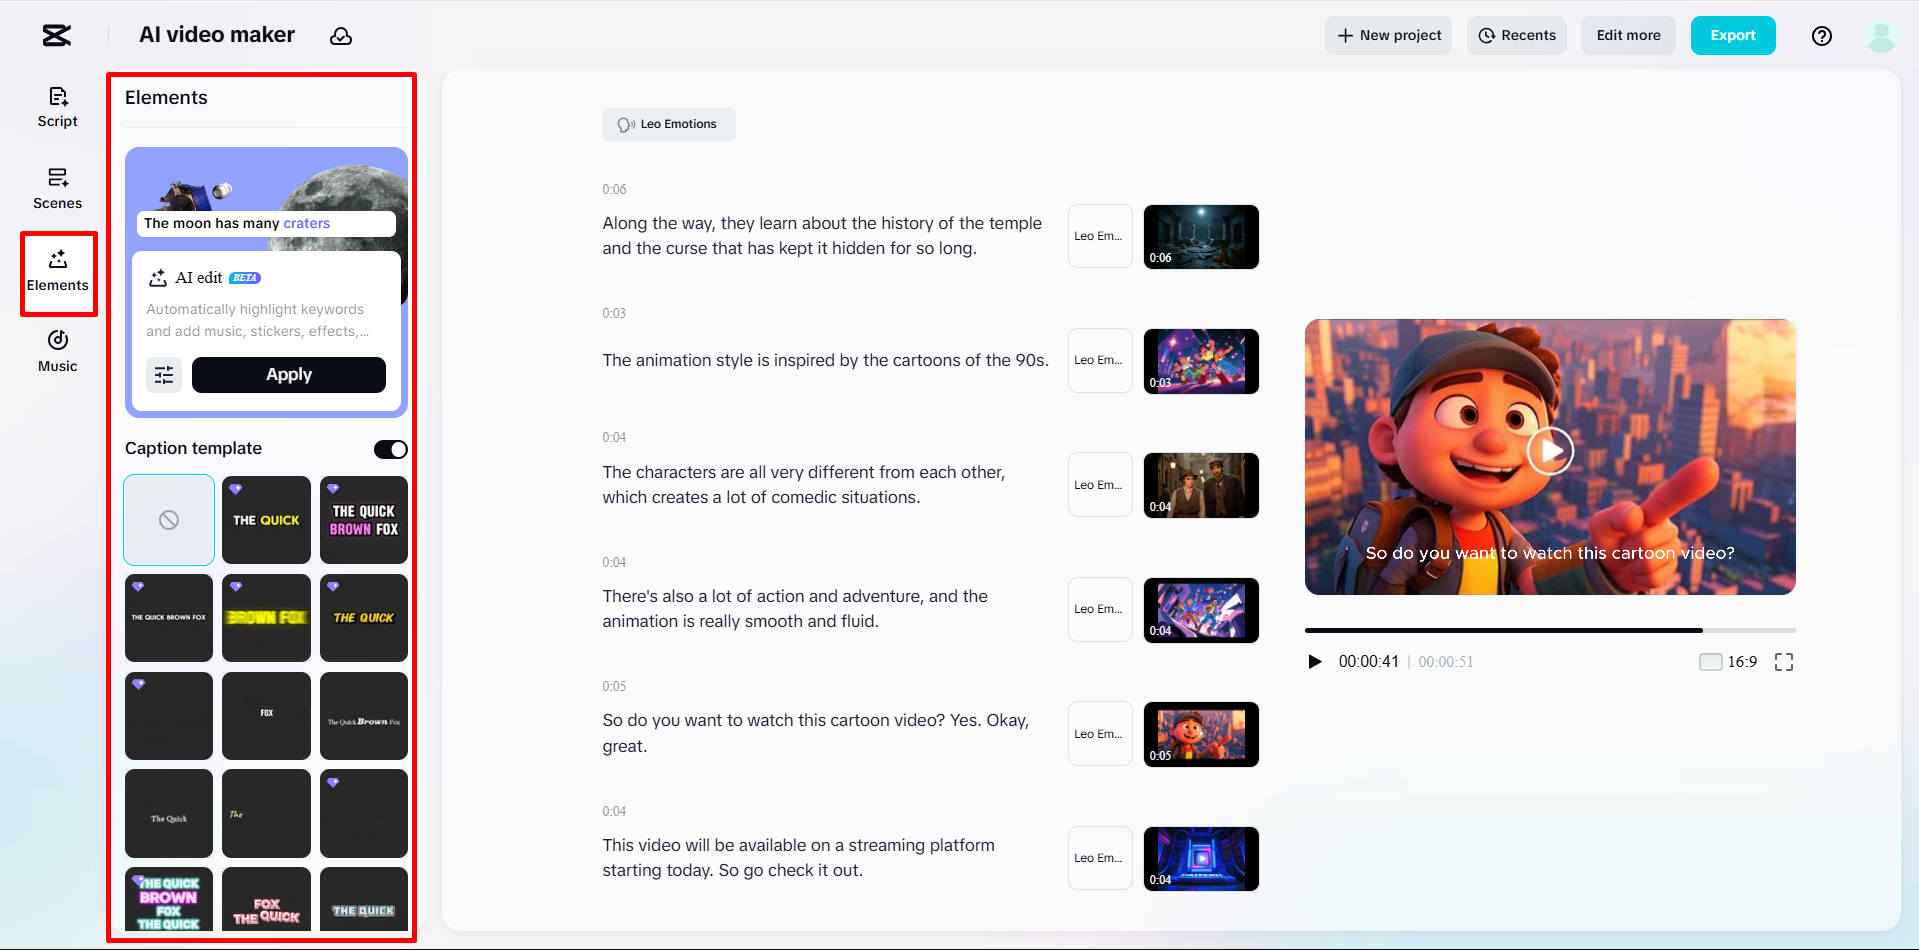Open the 0:05 cartoon boy scene thumbnail
The height and width of the screenshot is (950, 1919).
(x=1201, y=734)
